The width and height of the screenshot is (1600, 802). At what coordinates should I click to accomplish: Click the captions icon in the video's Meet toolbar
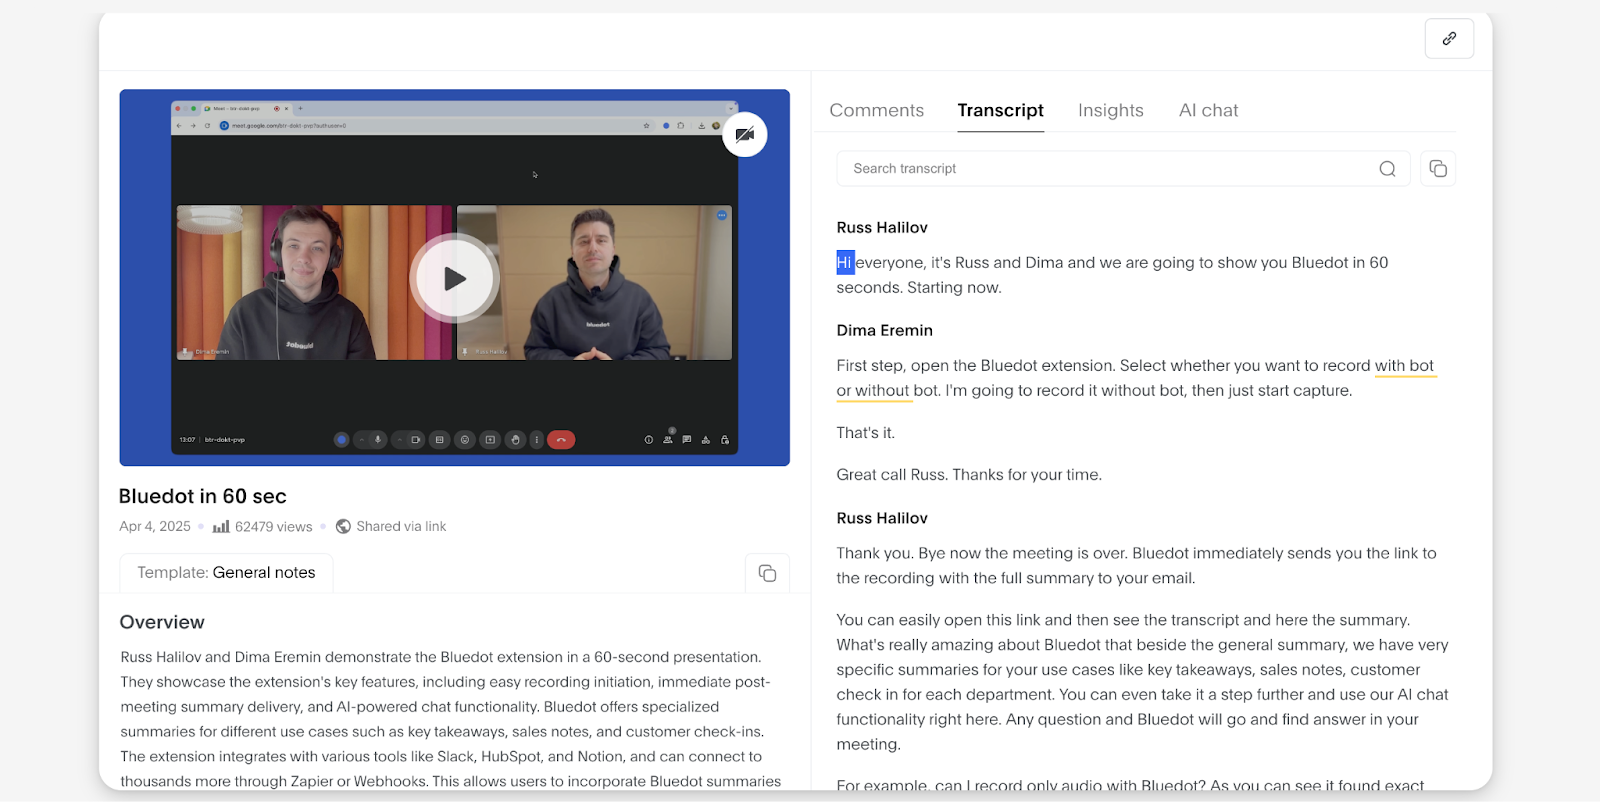click(x=440, y=440)
